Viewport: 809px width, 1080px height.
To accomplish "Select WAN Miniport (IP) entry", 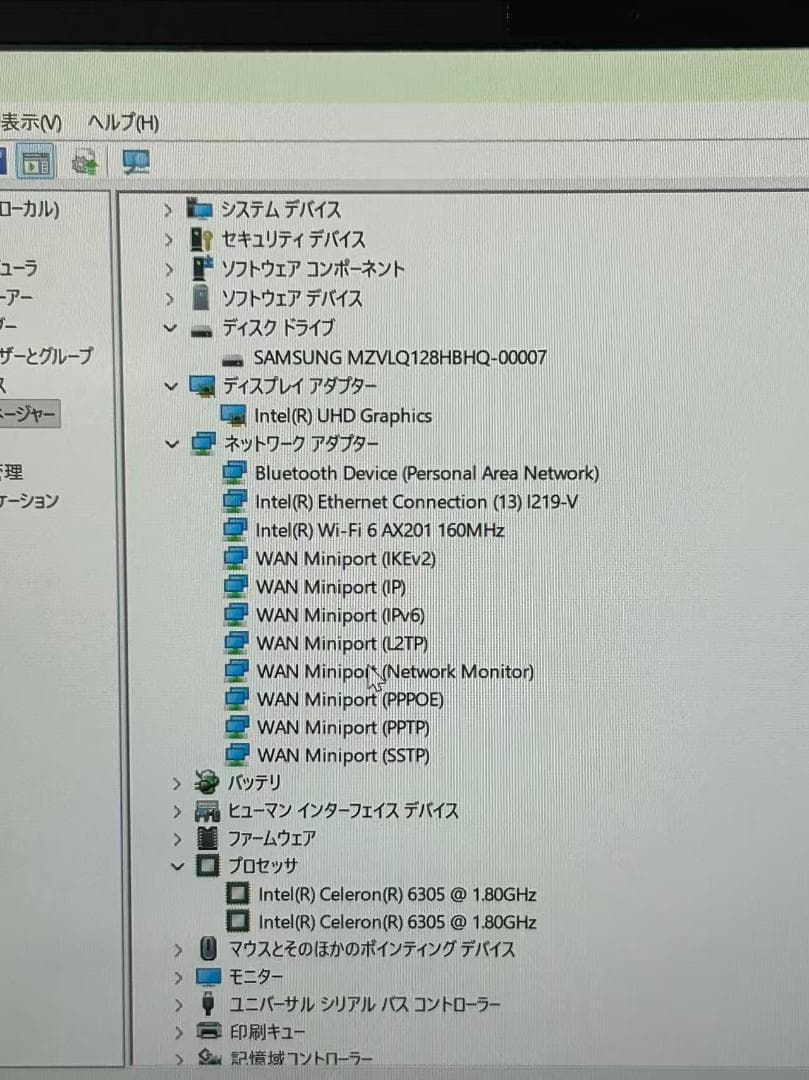I will pyautogui.click(x=331, y=587).
